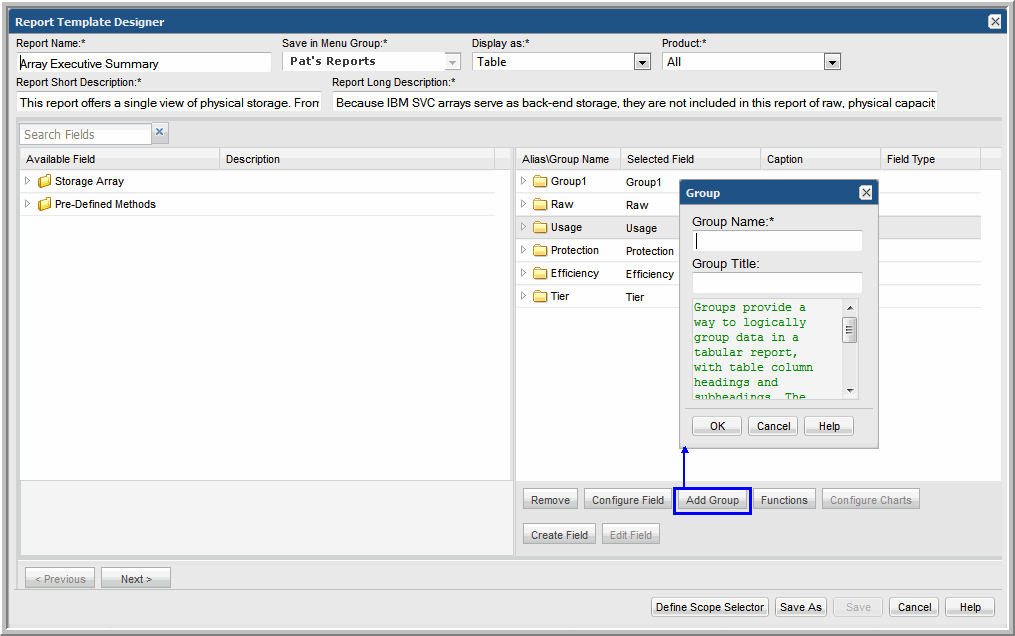
Task: Click the Storage Array folder icon
Action: 44,182
